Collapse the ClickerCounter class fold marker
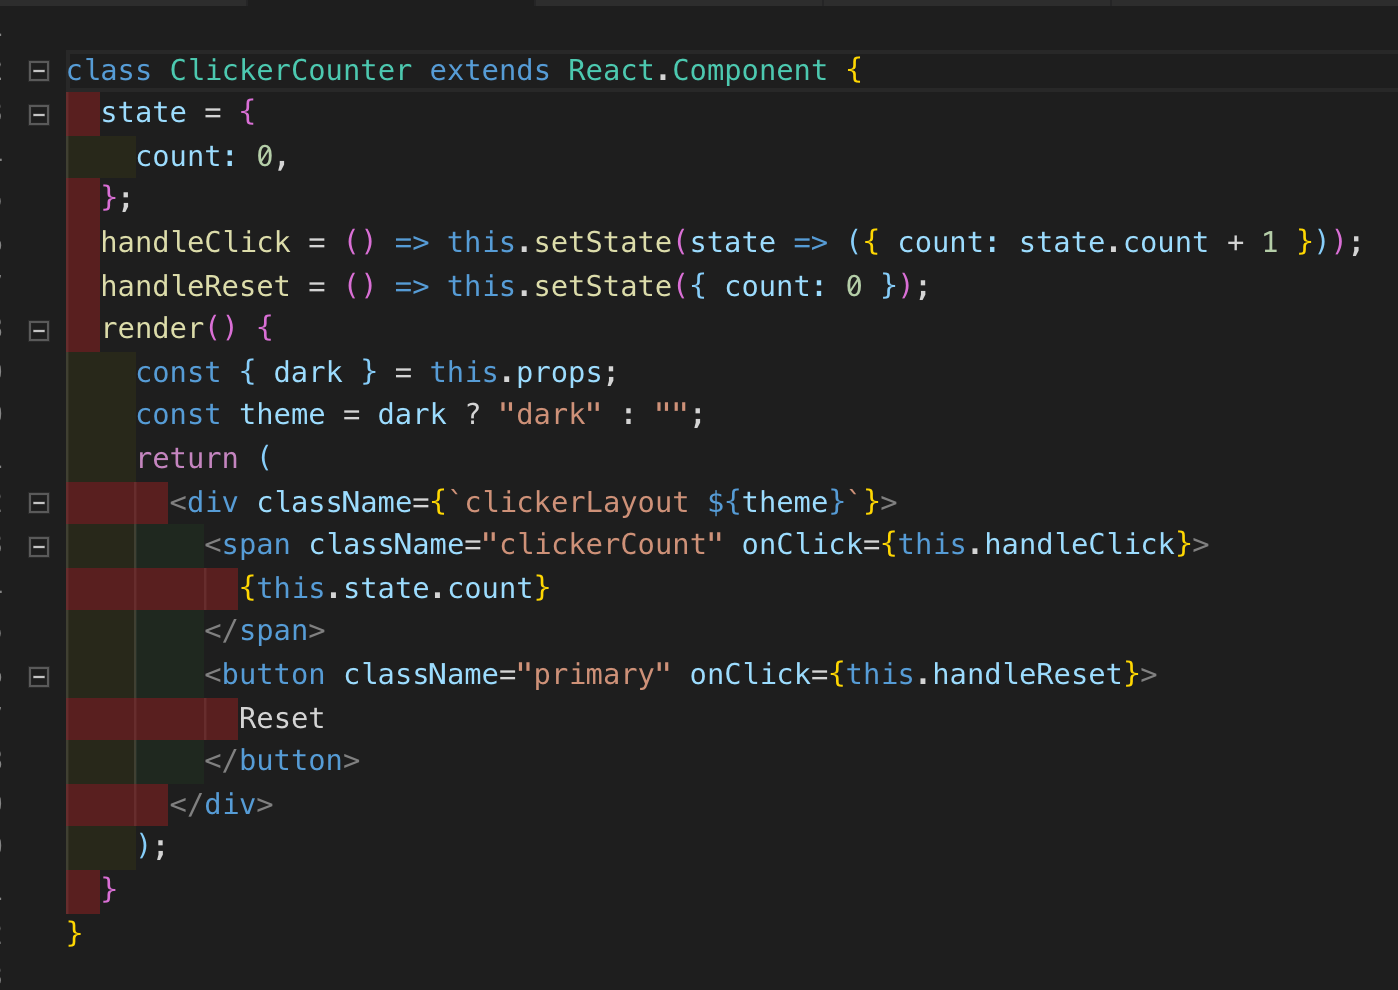The height and width of the screenshot is (990, 1398). point(38,70)
